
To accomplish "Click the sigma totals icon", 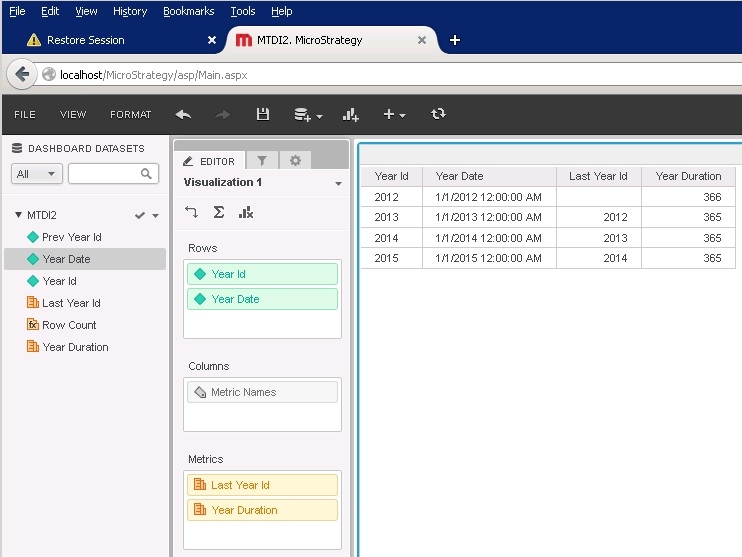I will [219, 212].
